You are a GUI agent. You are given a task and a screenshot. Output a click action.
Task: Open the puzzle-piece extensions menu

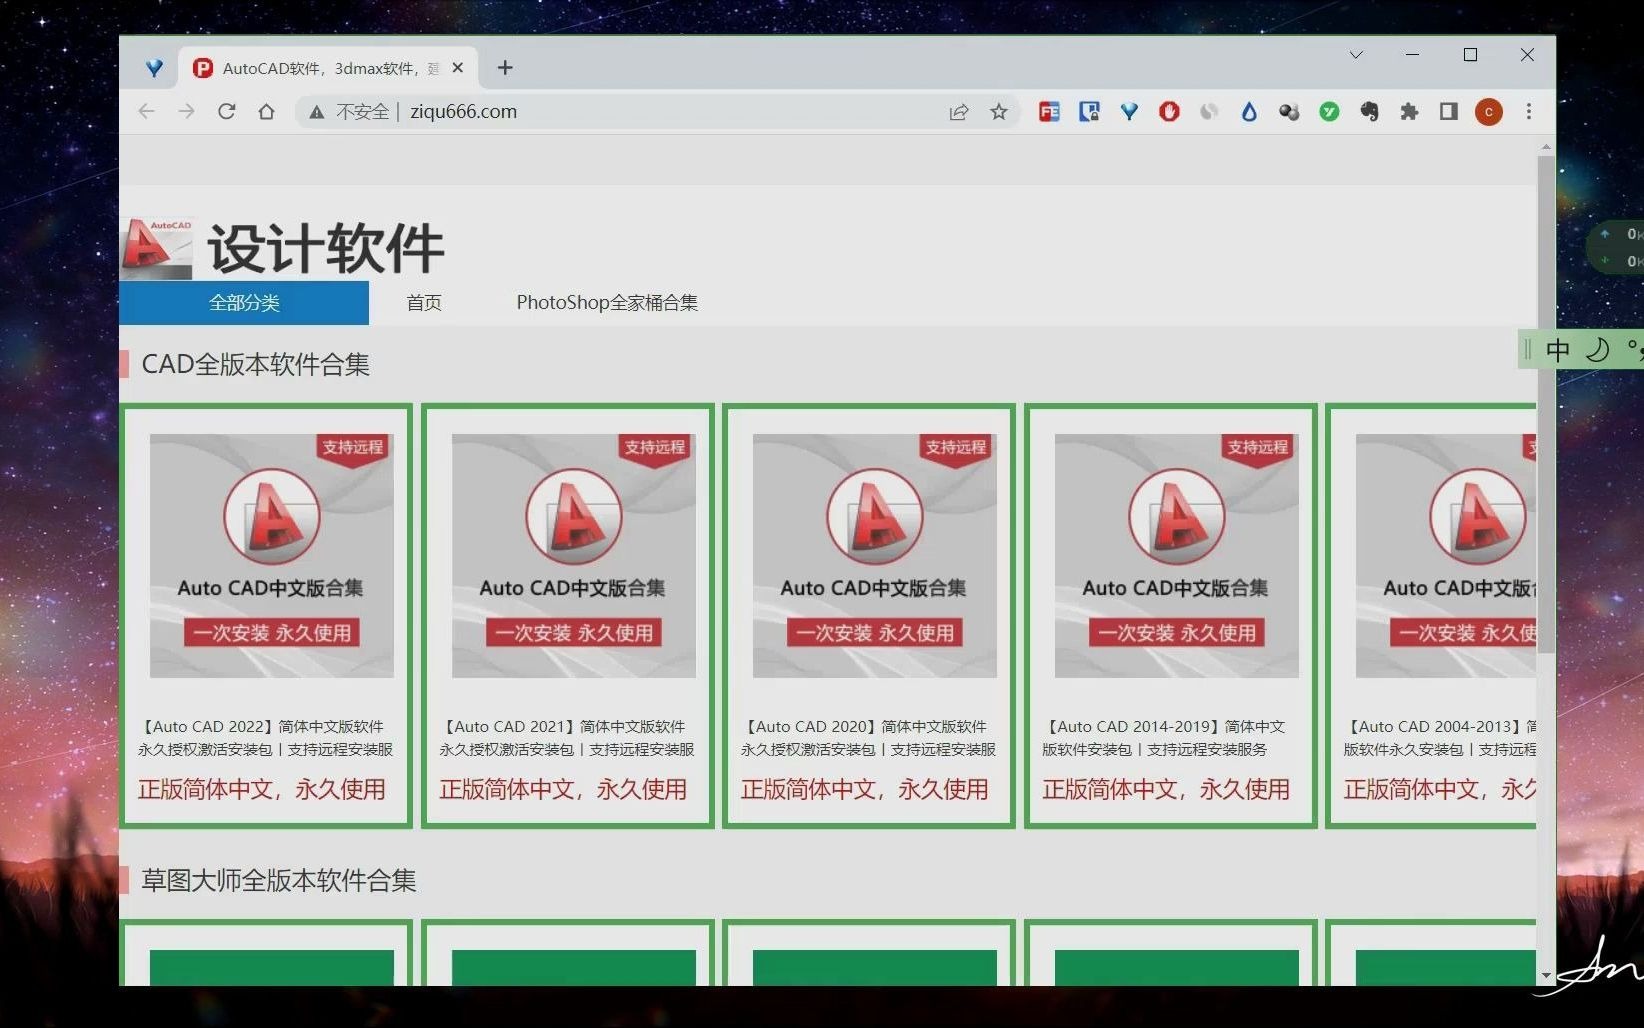[x=1409, y=112]
